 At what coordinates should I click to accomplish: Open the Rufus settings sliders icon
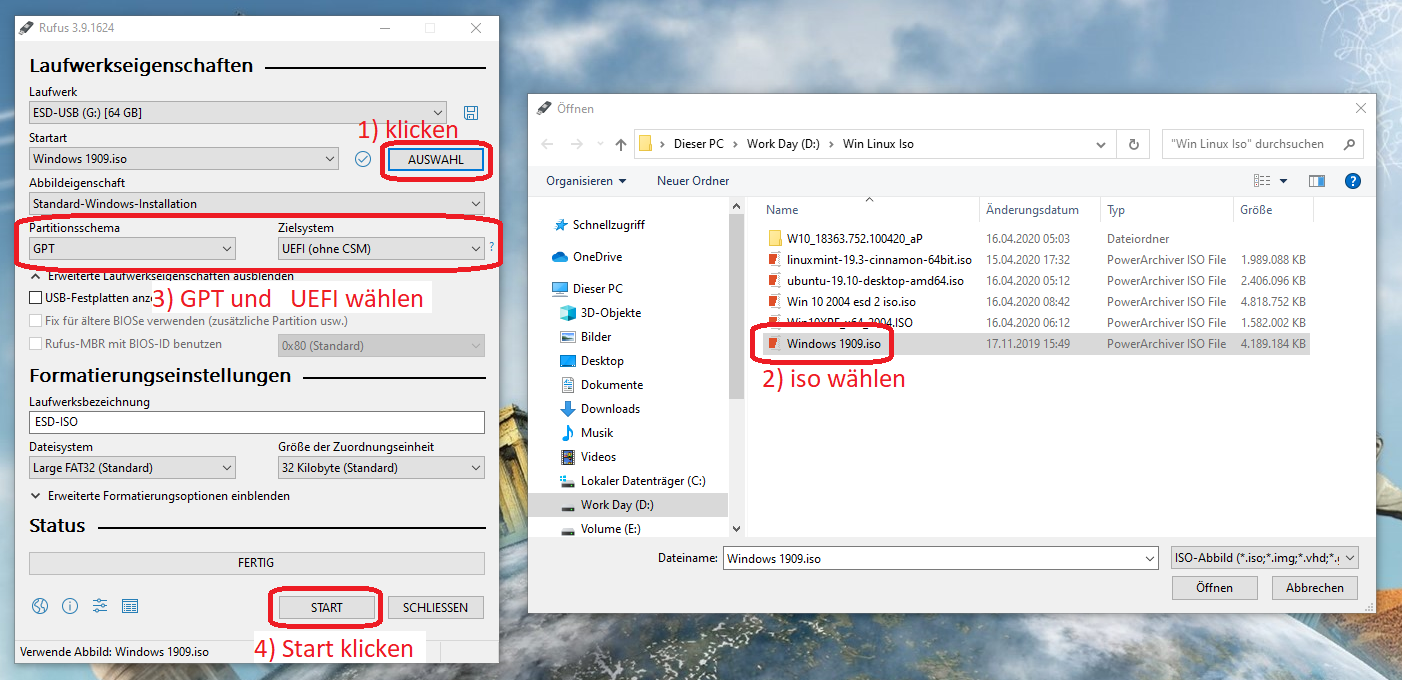pyautogui.click(x=100, y=606)
